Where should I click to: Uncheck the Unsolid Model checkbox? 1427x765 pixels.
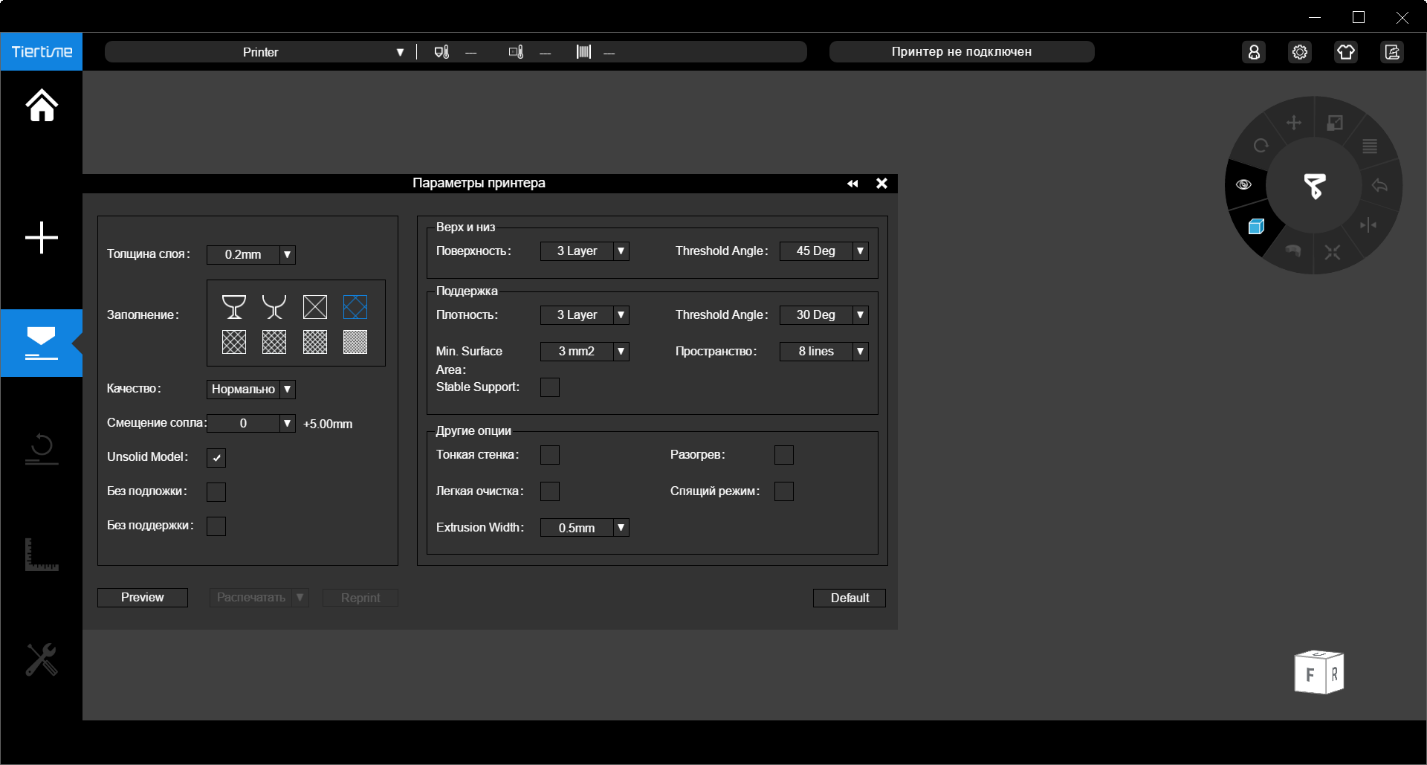click(216, 457)
